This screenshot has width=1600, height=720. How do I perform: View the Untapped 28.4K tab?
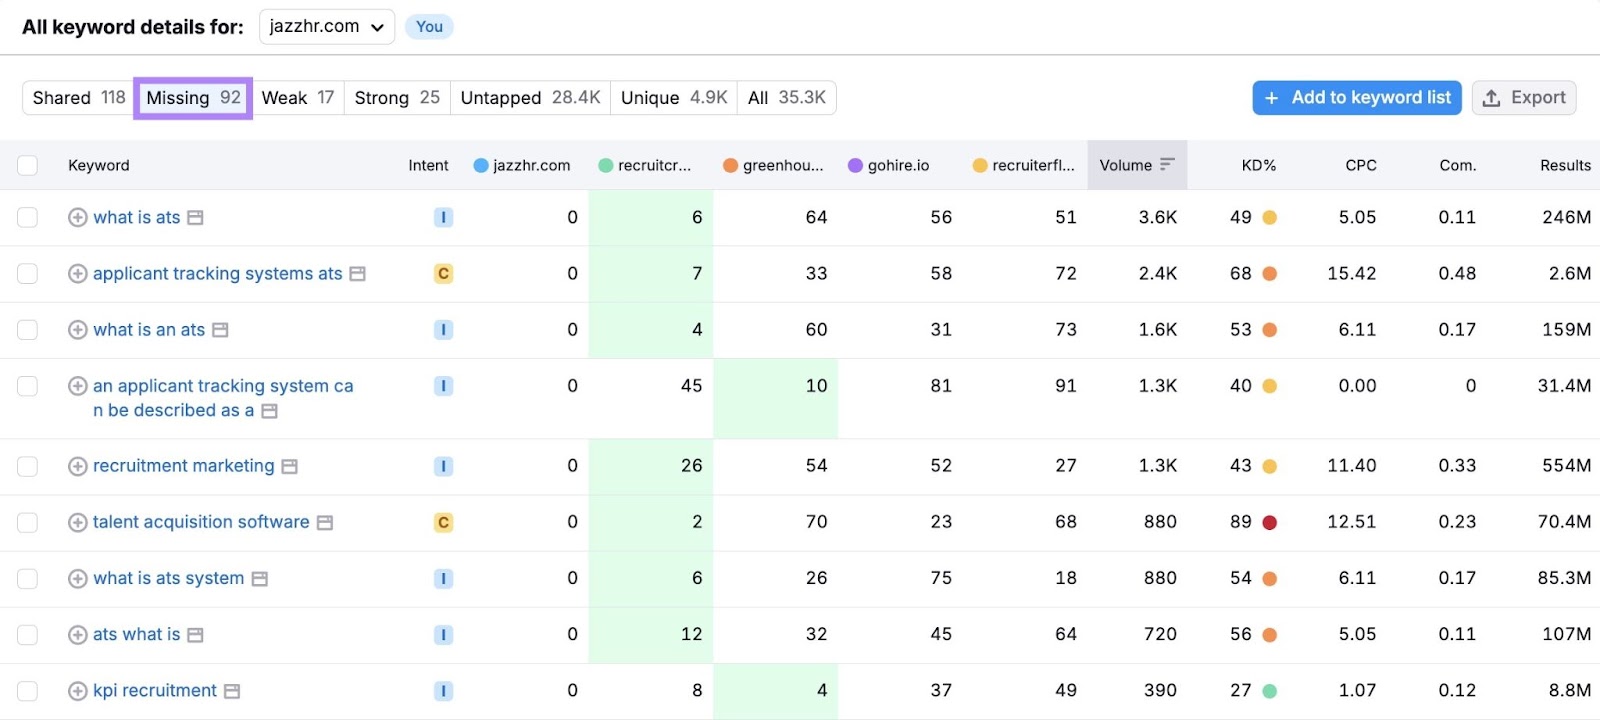coord(530,97)
